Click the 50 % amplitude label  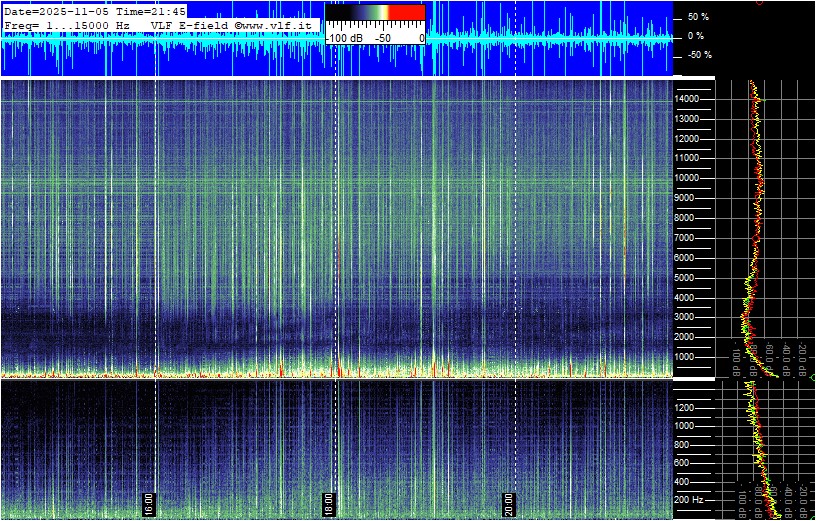[697, 17]
